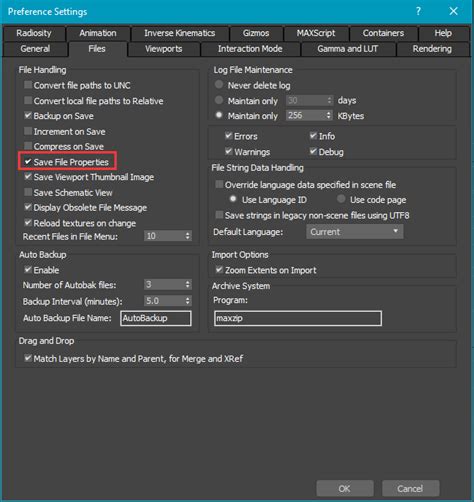474x502 pixels.
Task: Enable Save Schematic View
Action: 28,192
